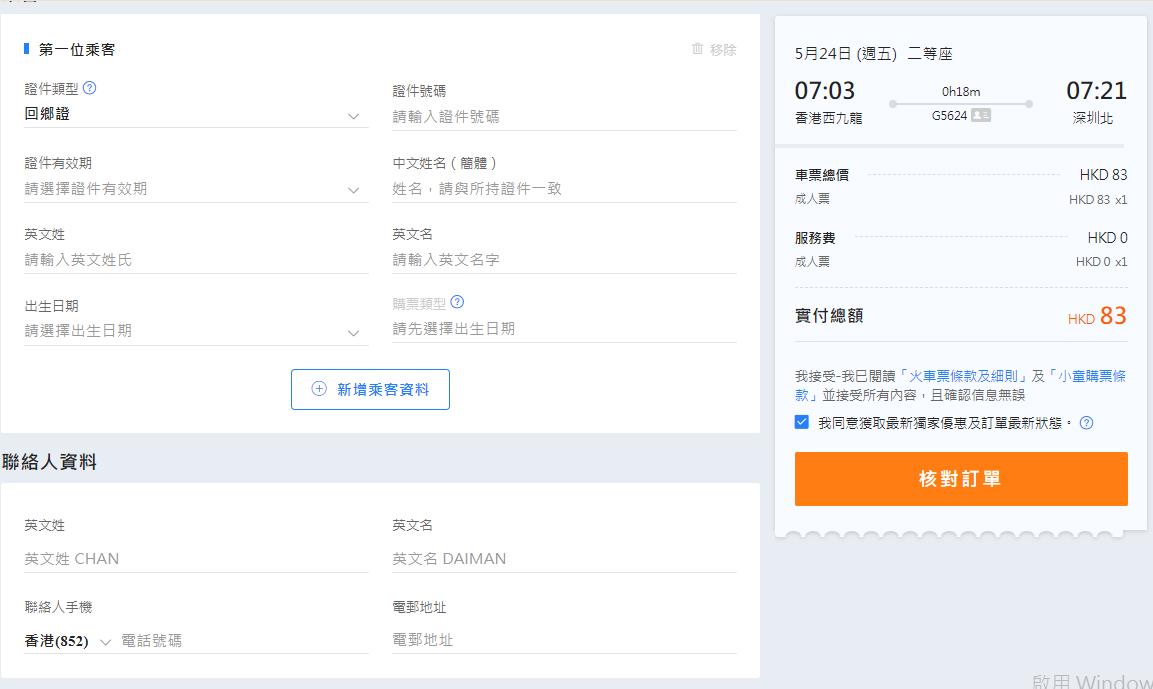
Task: Uncheck the exclusive offers consent checkbox
Action: click(x=801, y=422)
